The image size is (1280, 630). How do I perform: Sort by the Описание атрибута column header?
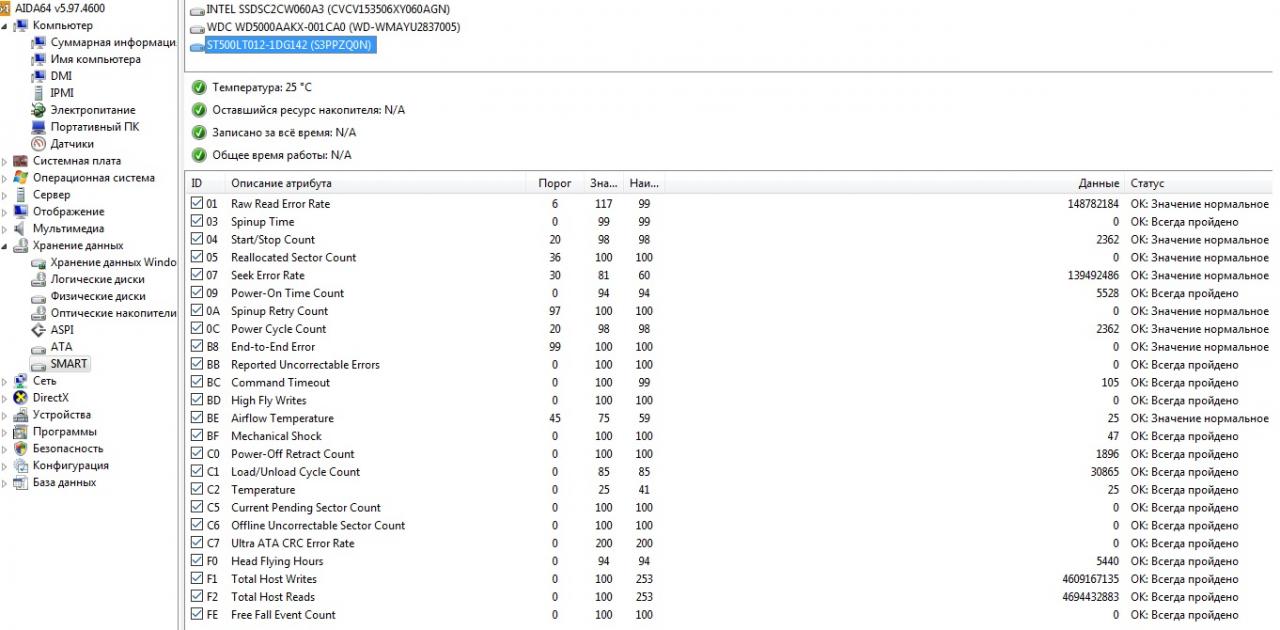point(281,184)
